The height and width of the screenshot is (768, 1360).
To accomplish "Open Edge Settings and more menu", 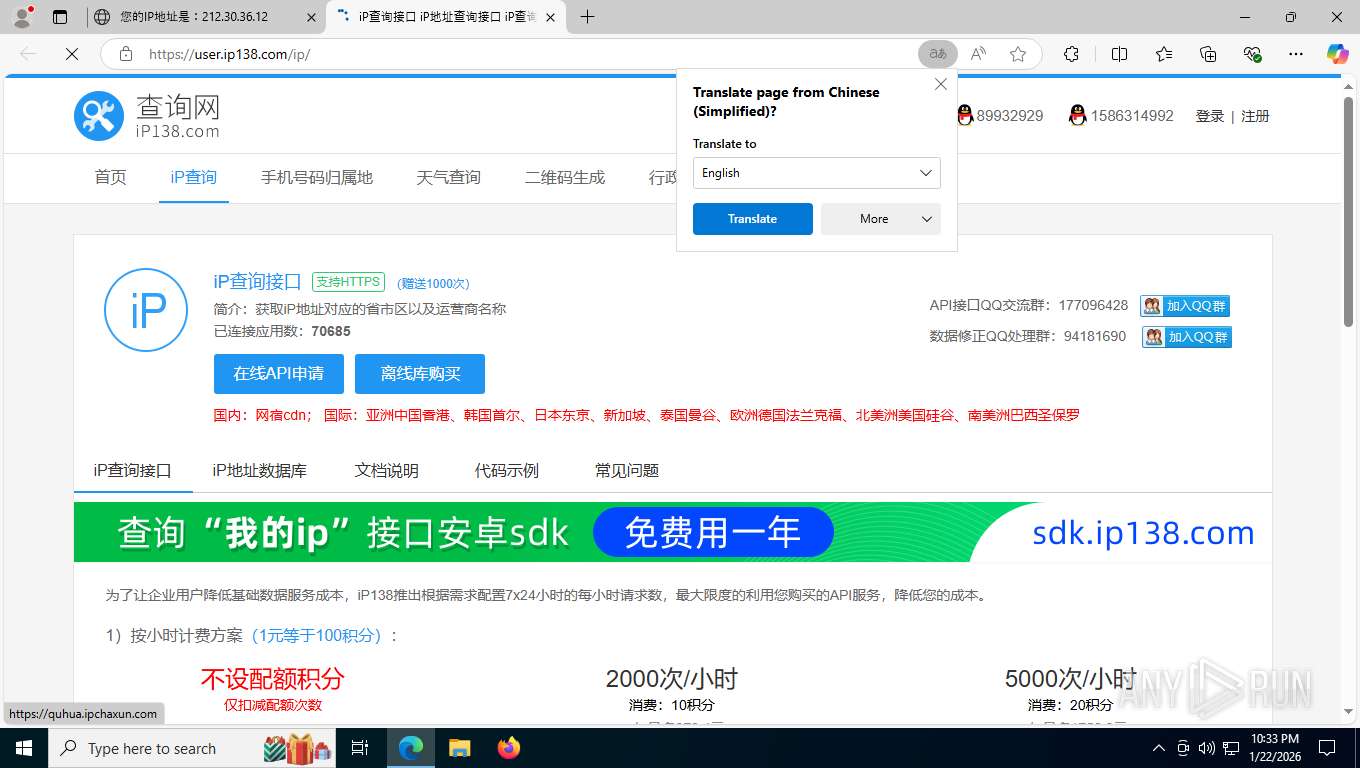I will [x=1296, y=54].
